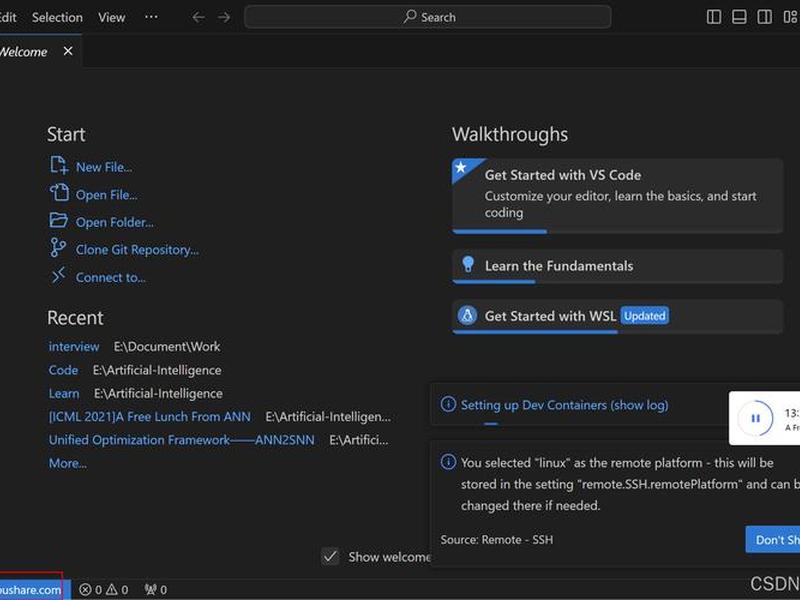Open recent folder interview
This screenshot has width=800, height=600.
(x=74, y=346)
